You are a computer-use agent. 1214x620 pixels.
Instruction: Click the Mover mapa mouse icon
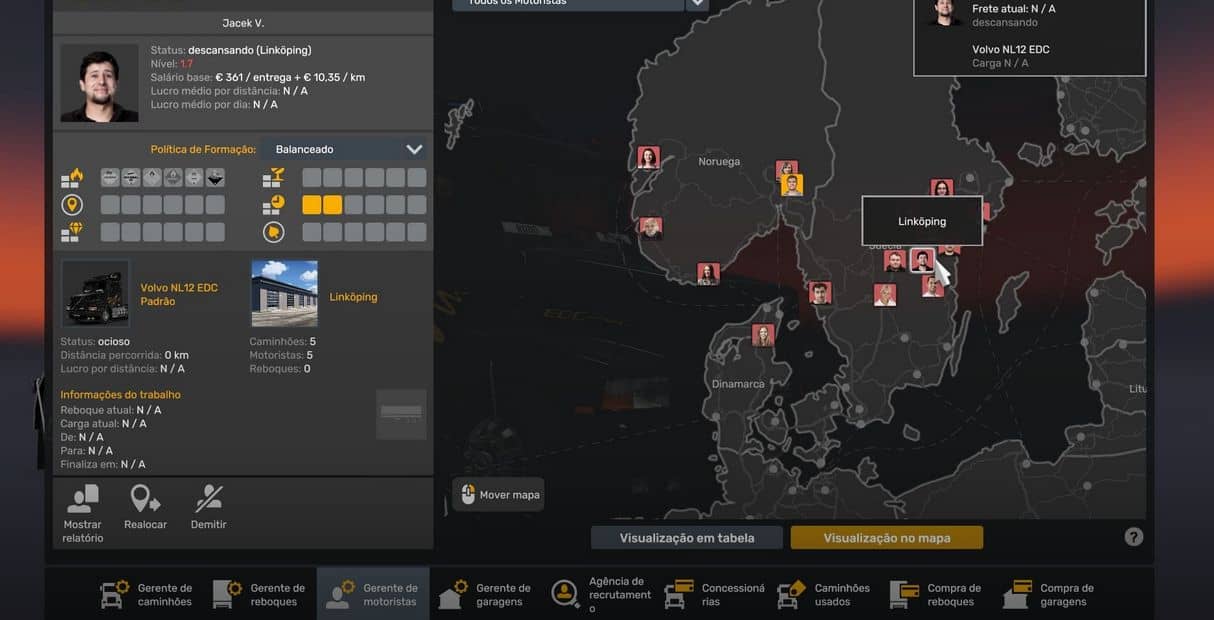[468, 494]
